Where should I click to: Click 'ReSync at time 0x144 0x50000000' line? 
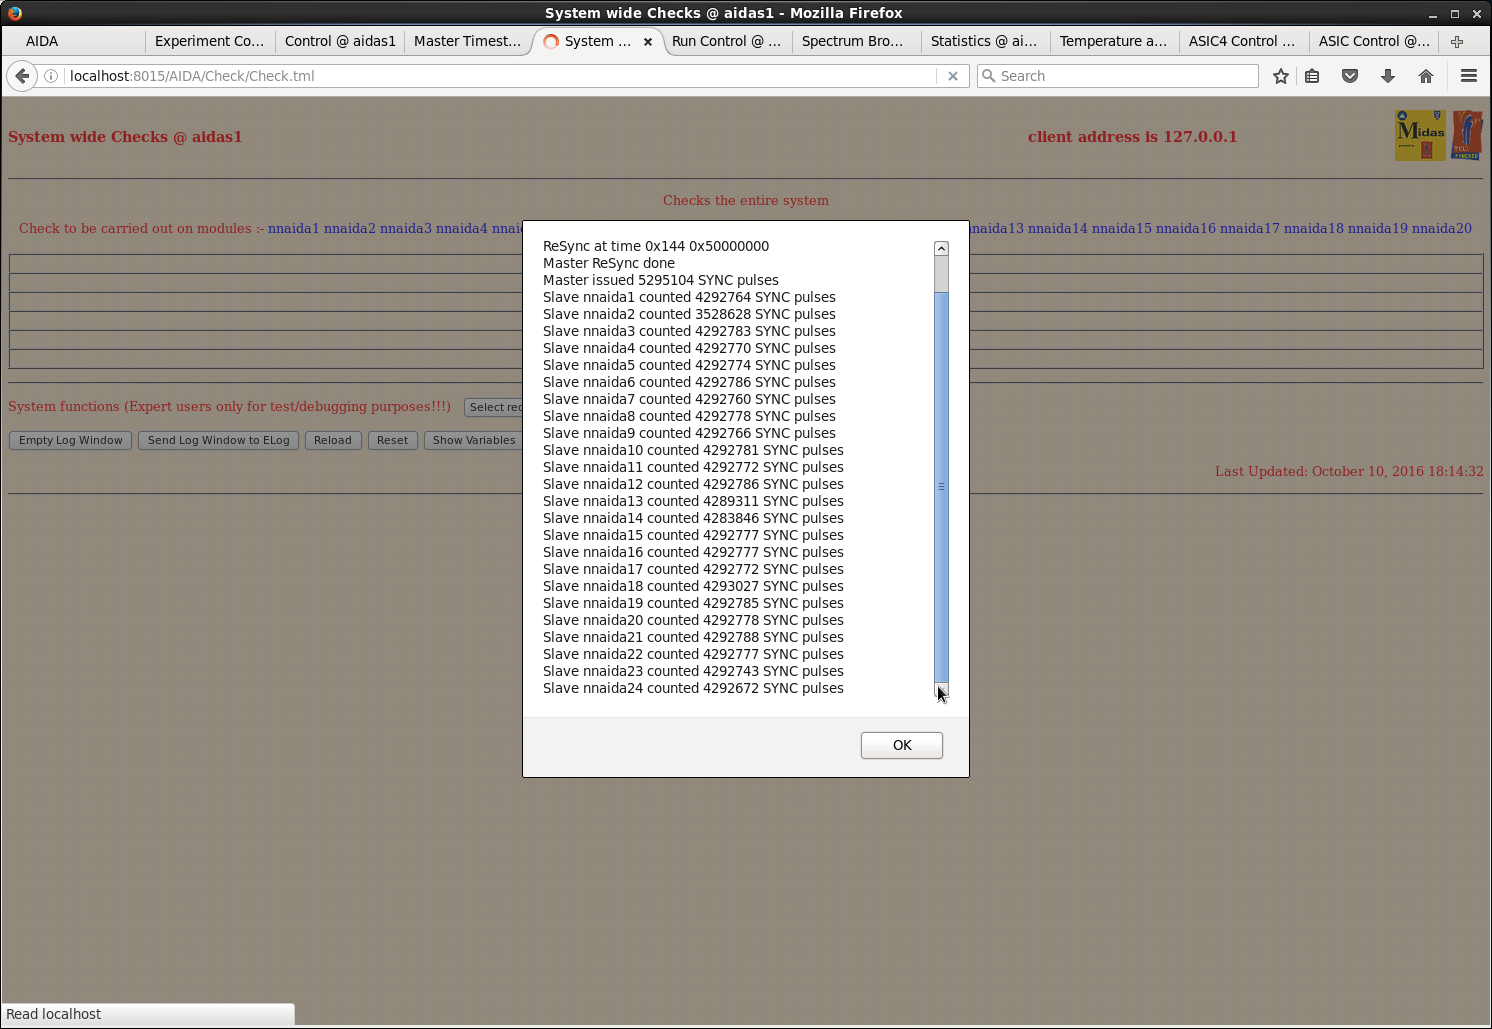[x=656, y=246]
